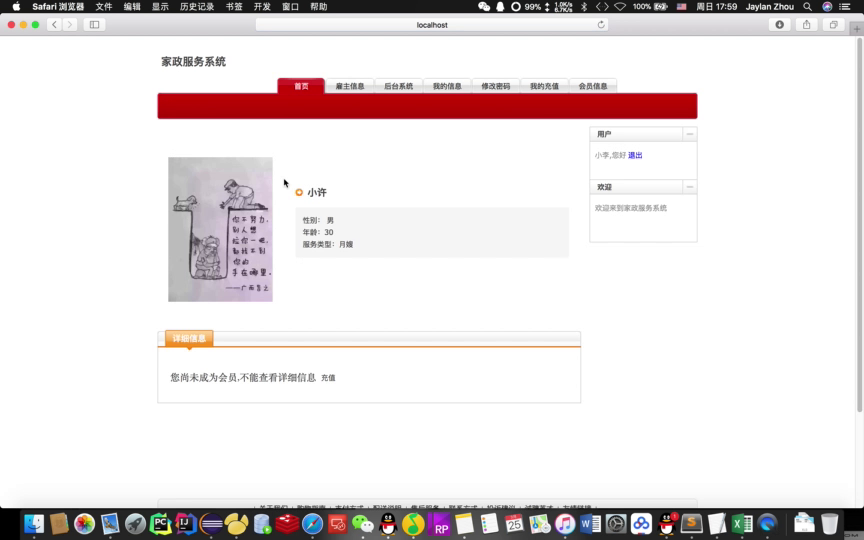Viewport: 864px width, 540px height.
Task: Open Finder from the Dock
Action: [34, 524]
